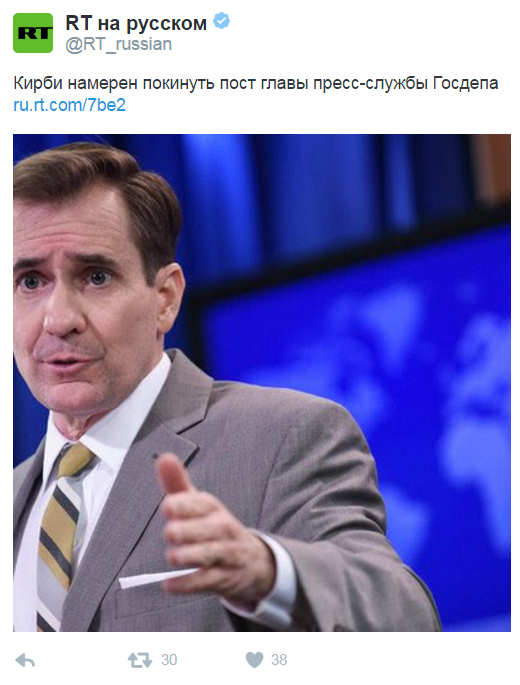Open the attached photo of the spokesman
520x685 pixels.
click(x=262, y=383)
